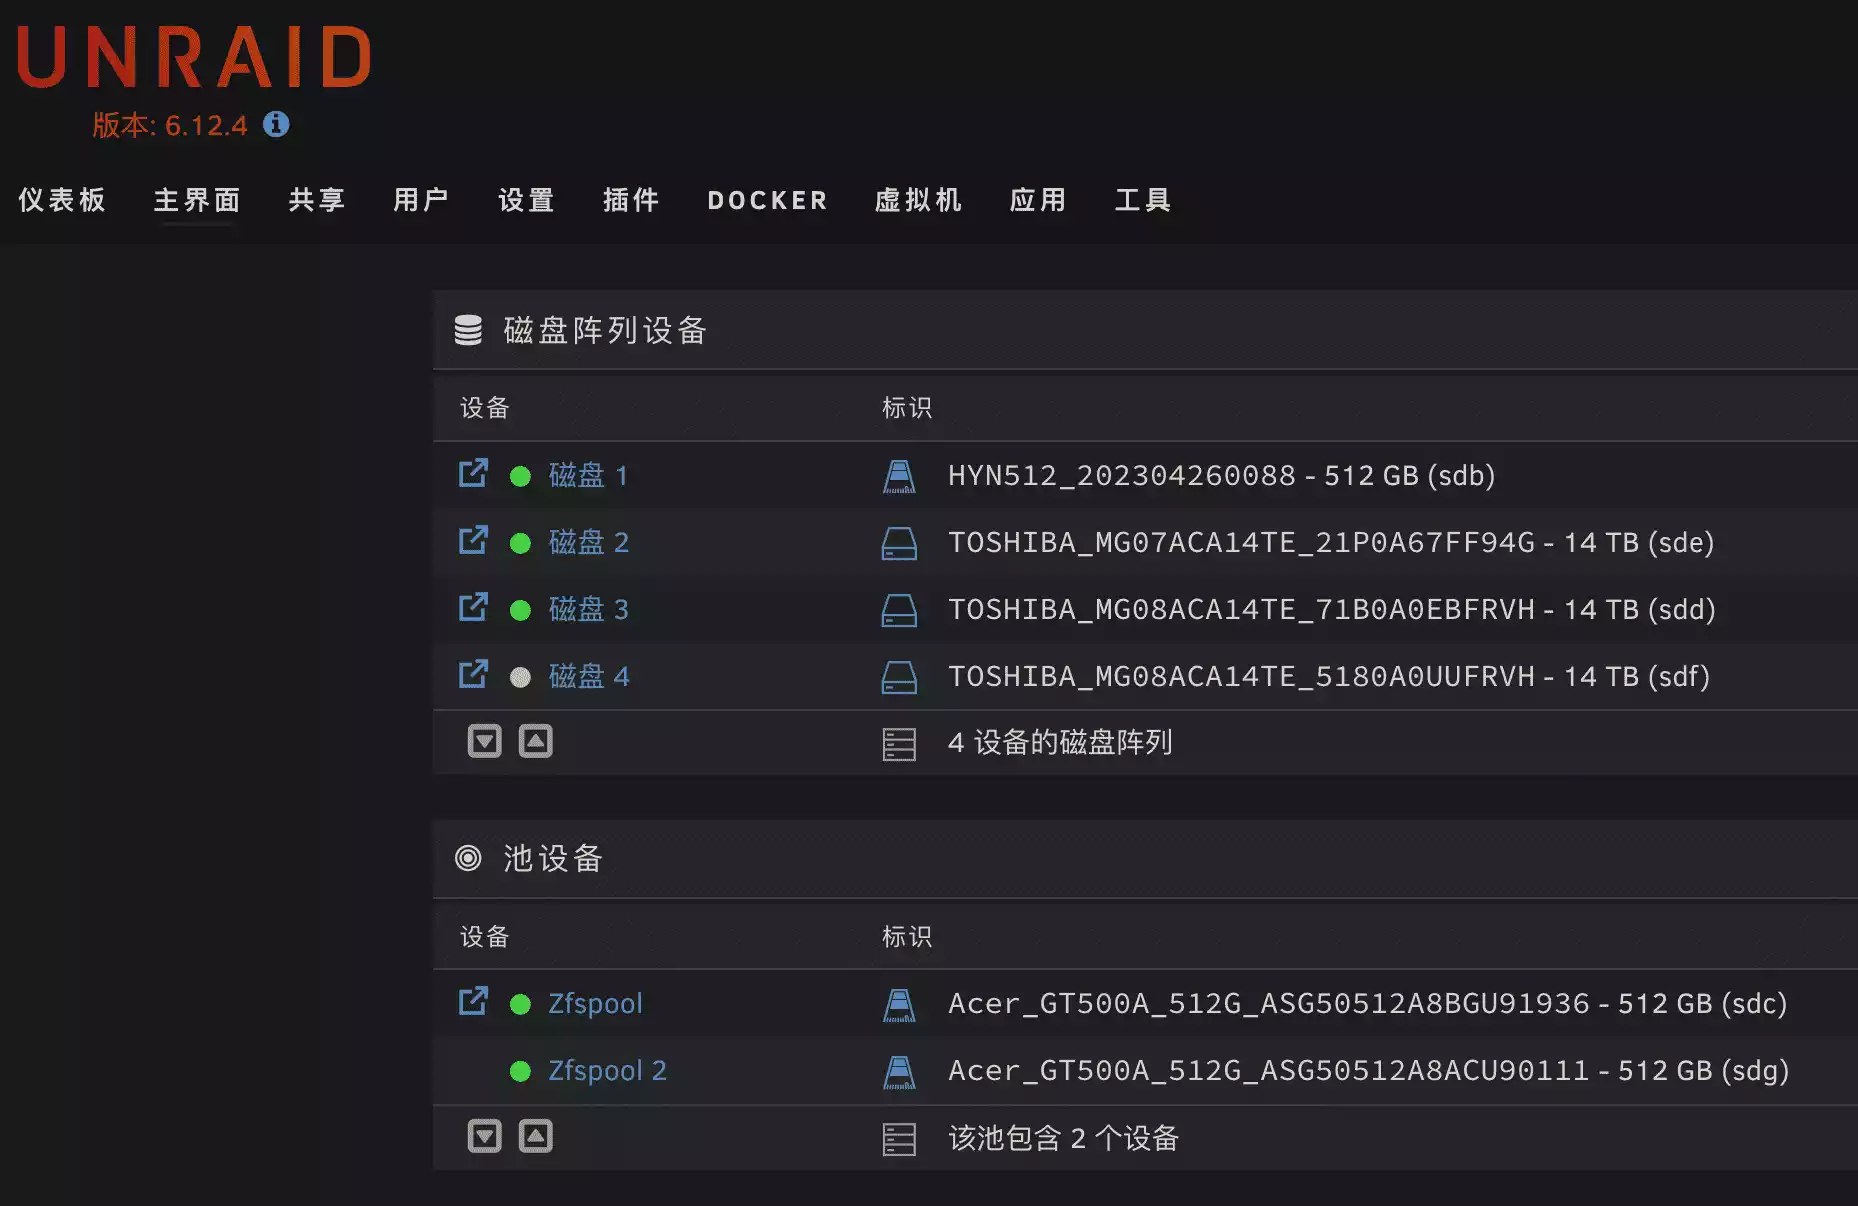Open the DOCKER tab
The width and height of the screenshot is (1858, 1206).
coord(767,200)
